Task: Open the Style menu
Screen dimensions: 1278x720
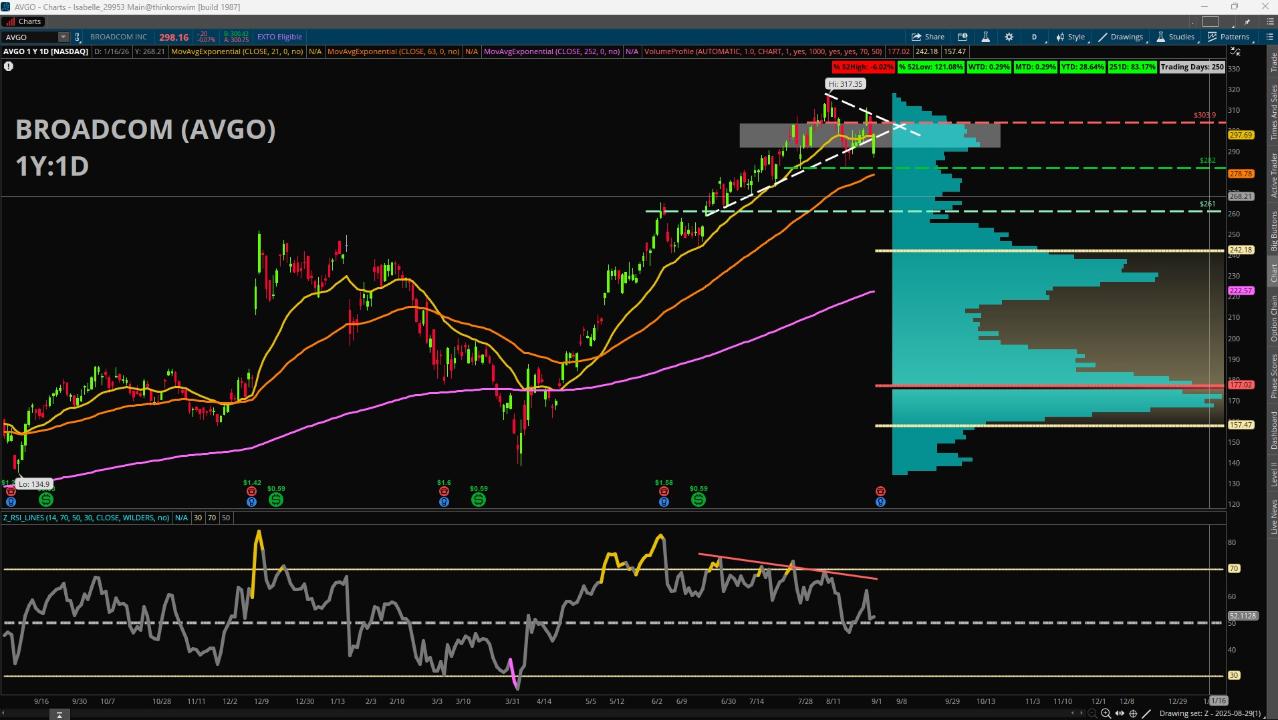Action: tap(1069, 37)
